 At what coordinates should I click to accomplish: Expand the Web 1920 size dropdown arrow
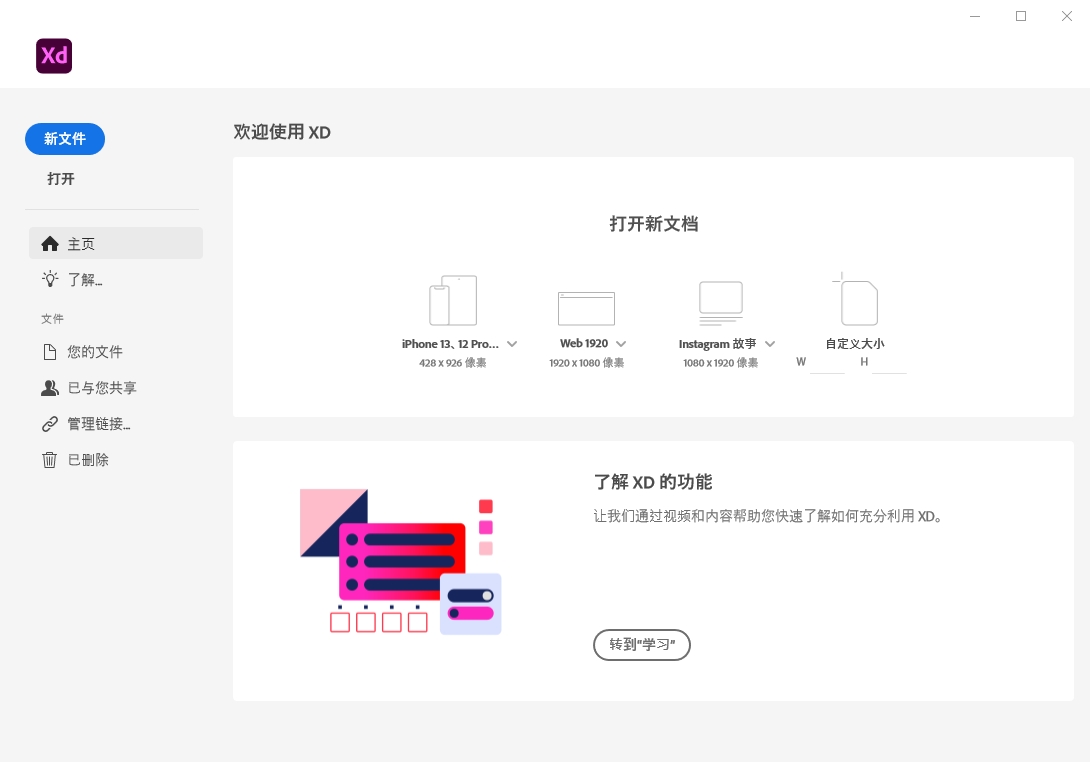(621, 344)
